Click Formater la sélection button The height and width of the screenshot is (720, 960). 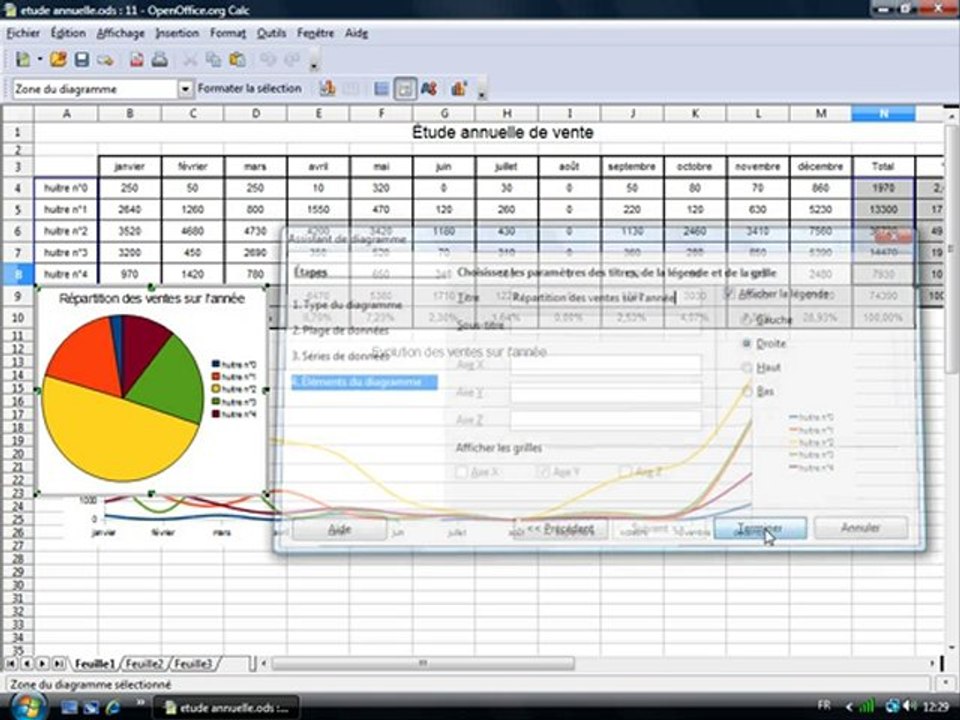click(249, 89)
